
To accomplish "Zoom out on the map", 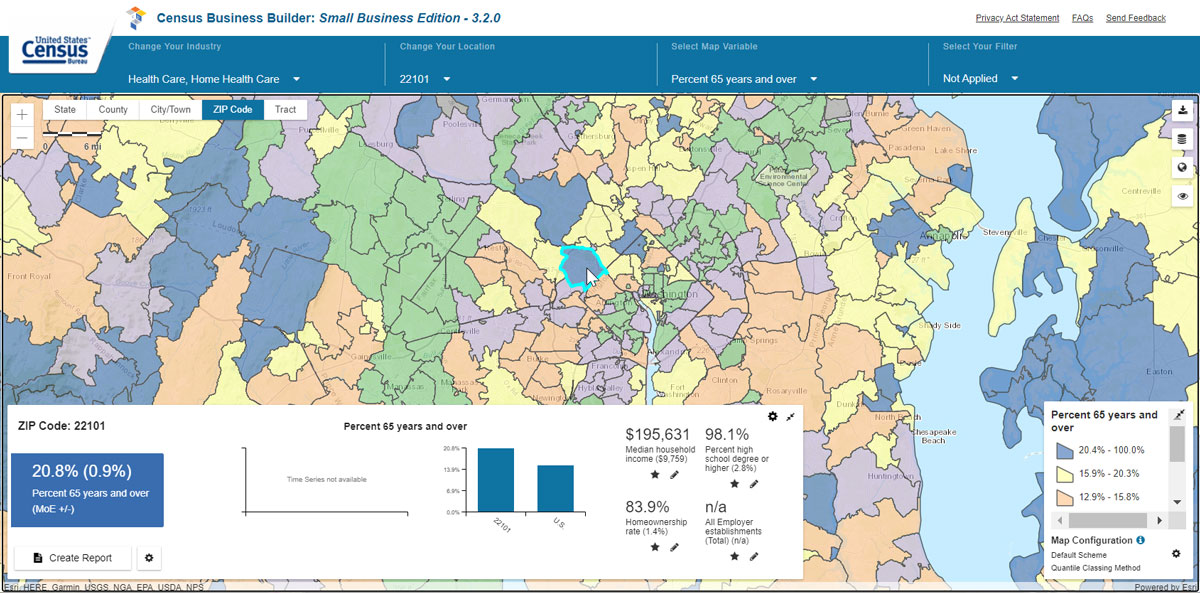I will (22, 137).
